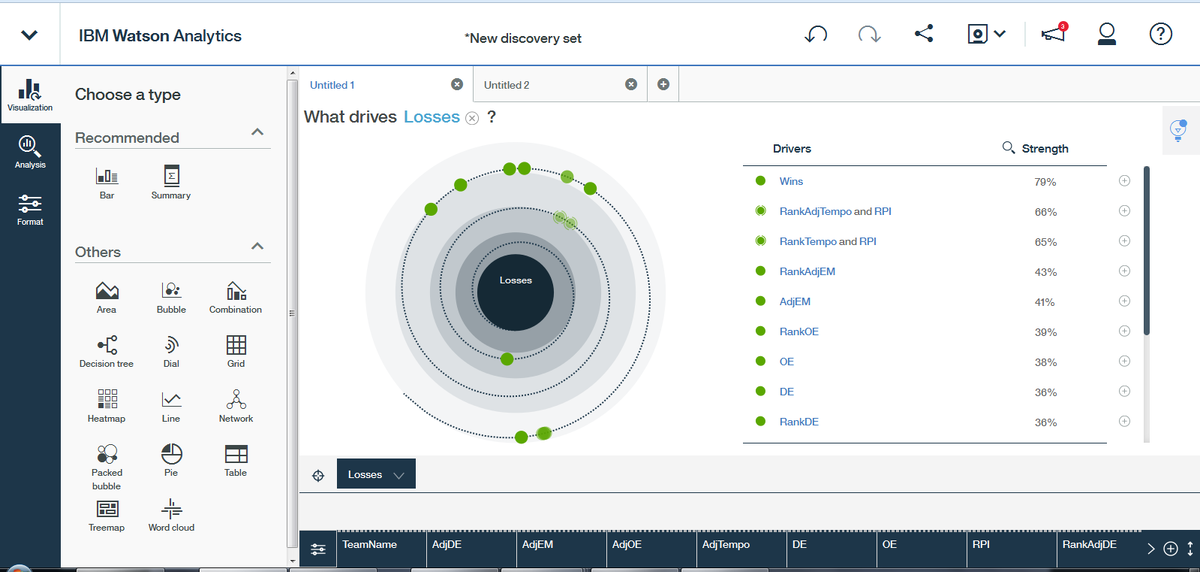
Task: Open the help question mark
Action: click(x=1160, y=34)
